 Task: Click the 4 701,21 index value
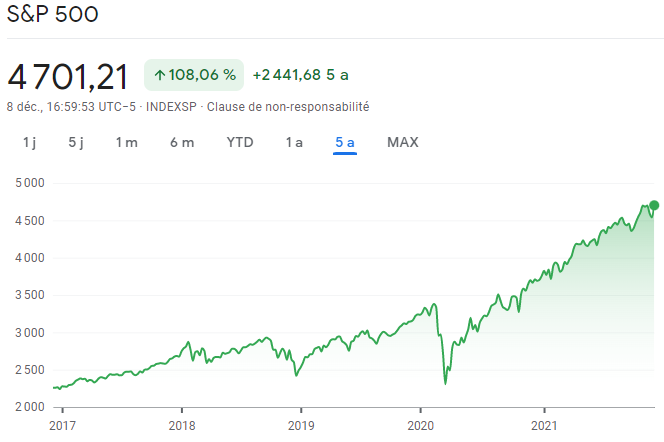pyautogui.click(x=69, y=76)
